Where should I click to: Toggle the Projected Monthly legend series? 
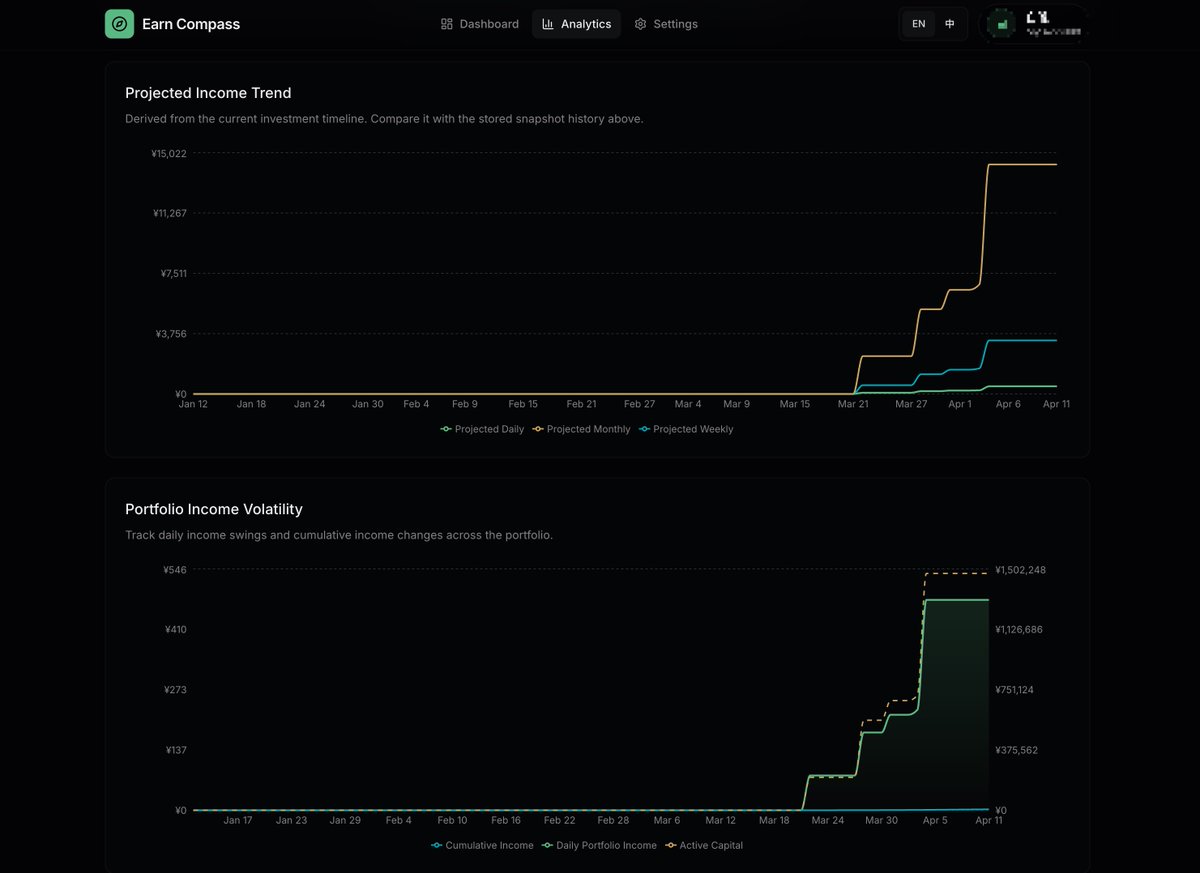point(581,429)
